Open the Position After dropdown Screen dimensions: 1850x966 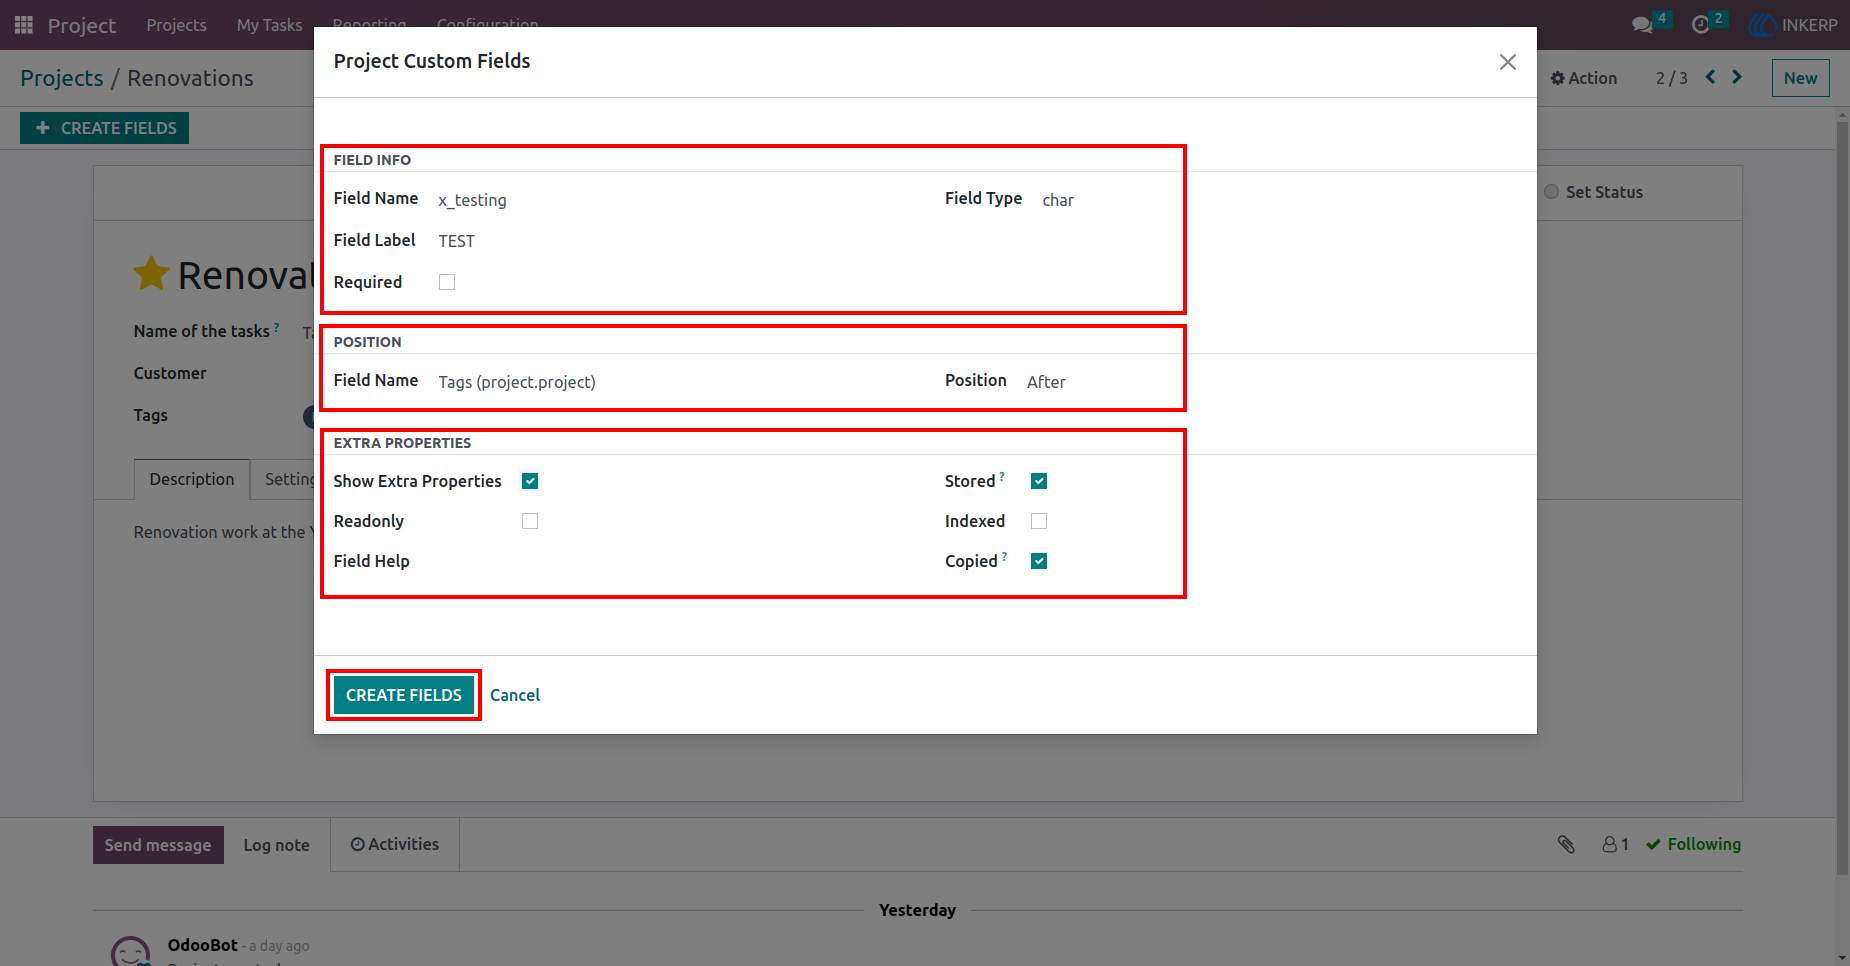[x=1098, y=382]
